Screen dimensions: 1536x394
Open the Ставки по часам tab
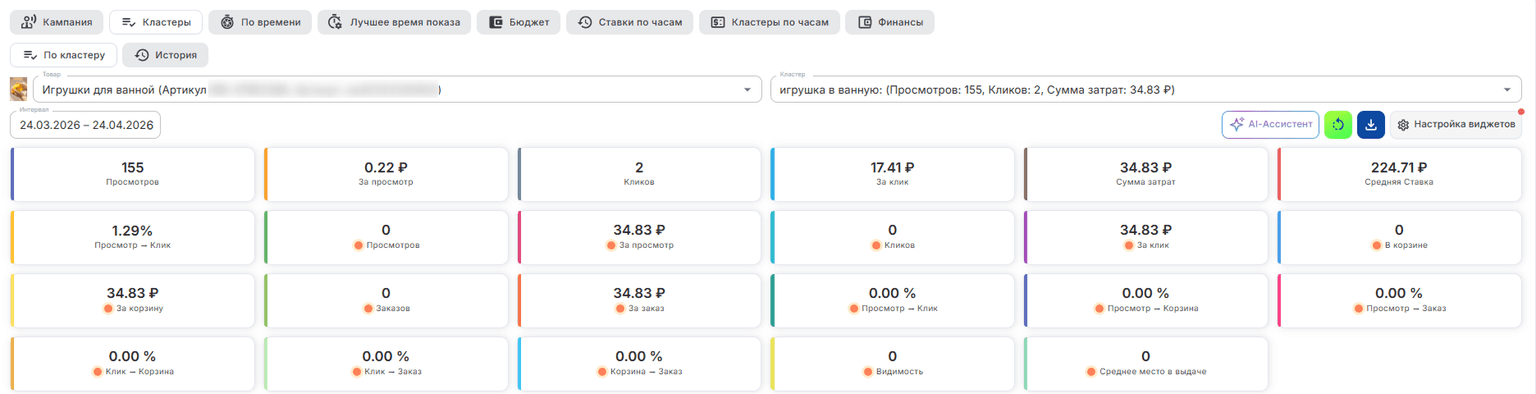click(629, 22)
